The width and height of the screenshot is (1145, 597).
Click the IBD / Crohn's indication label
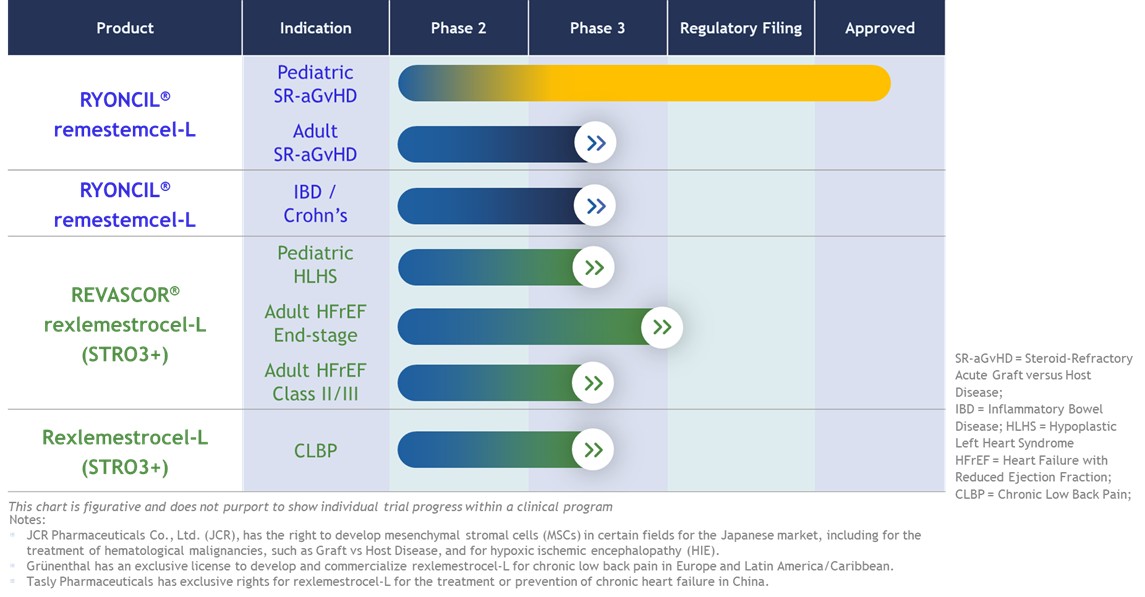coord(315,204)
